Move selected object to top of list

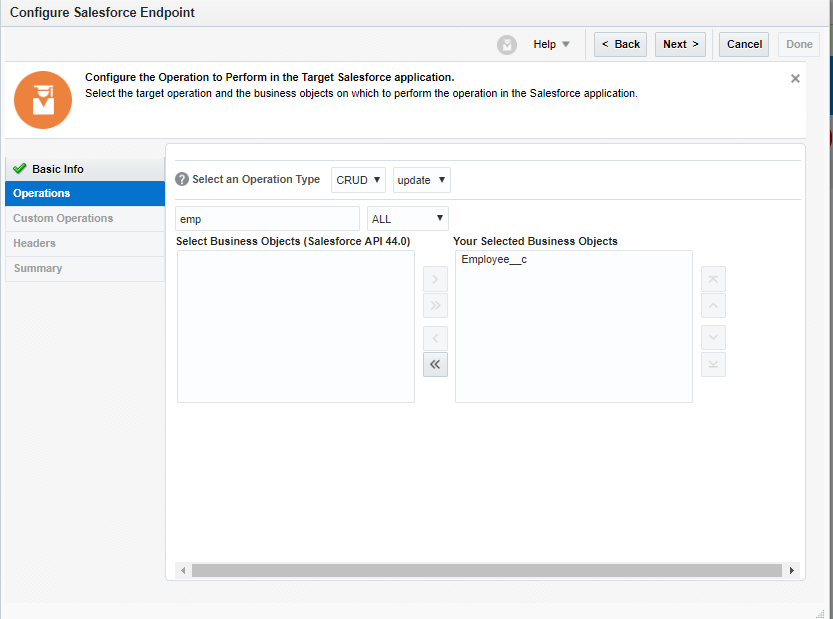tap(713, 279)
